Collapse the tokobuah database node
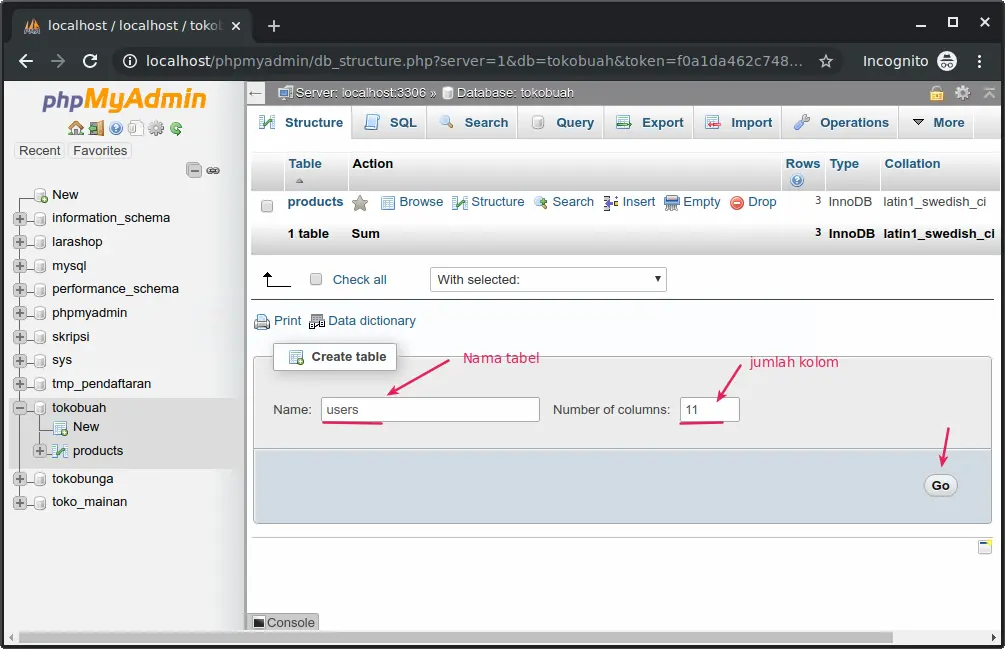 [x=20, y=408]
